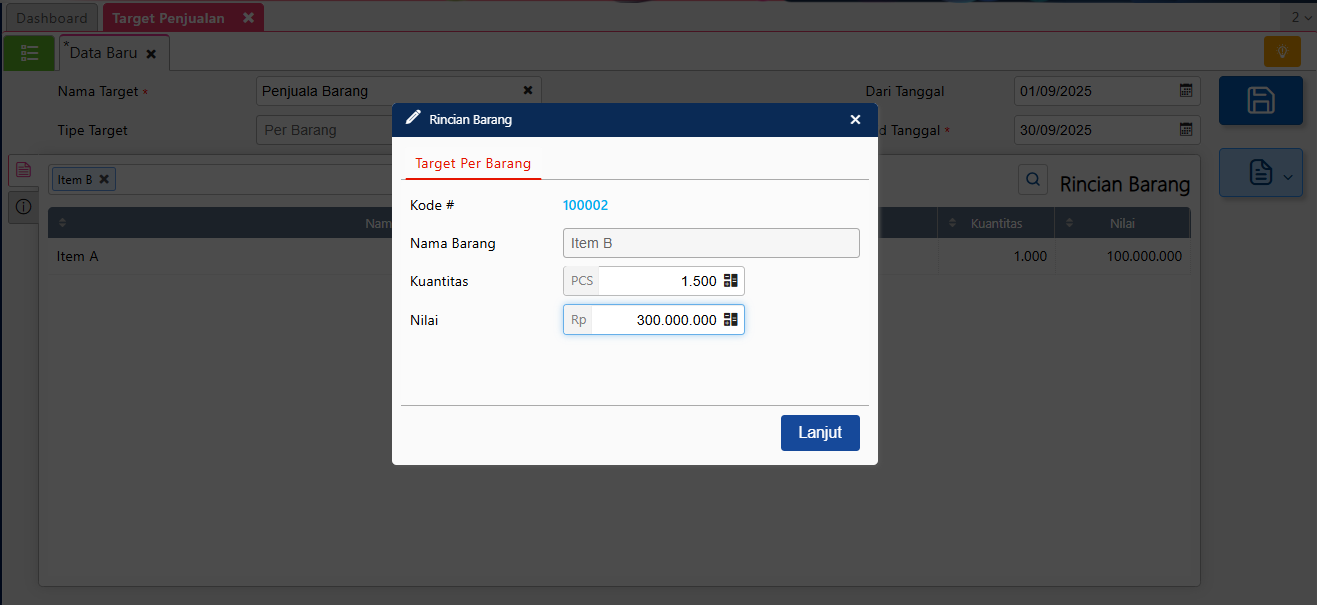Expand the document action dropdown button
This screenshot has height=605, width=1317.
pos(1260,173)
